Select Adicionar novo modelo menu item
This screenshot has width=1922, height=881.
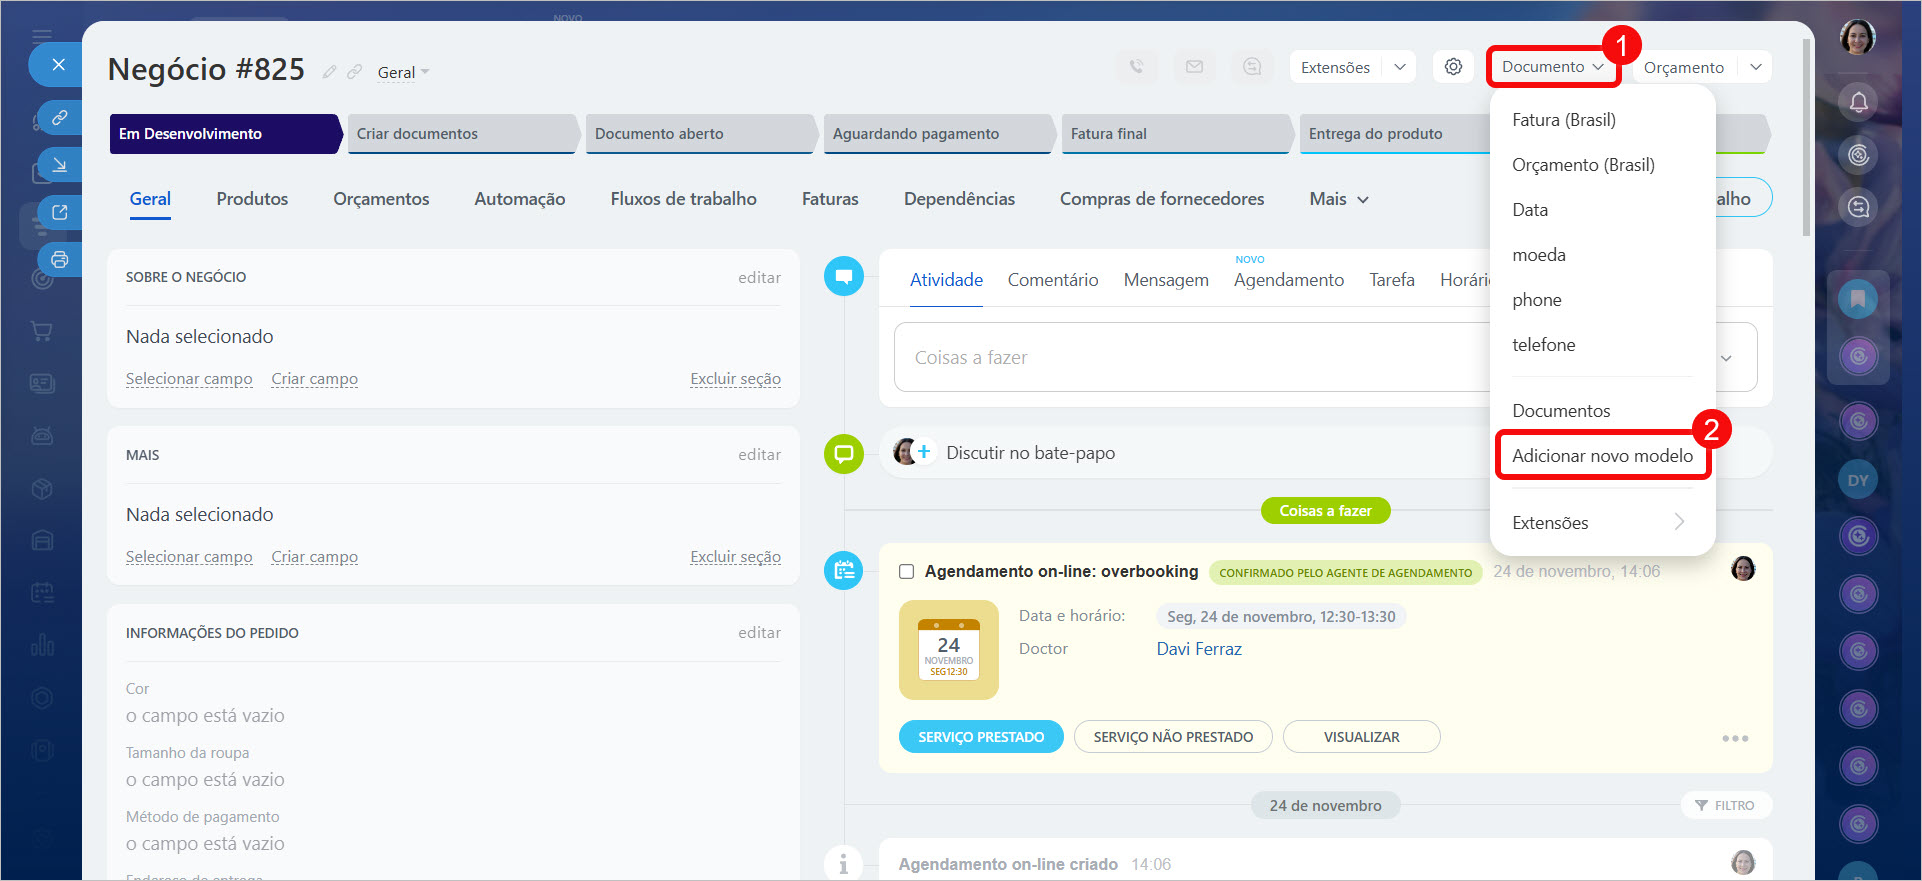[x=1602, y=456]
